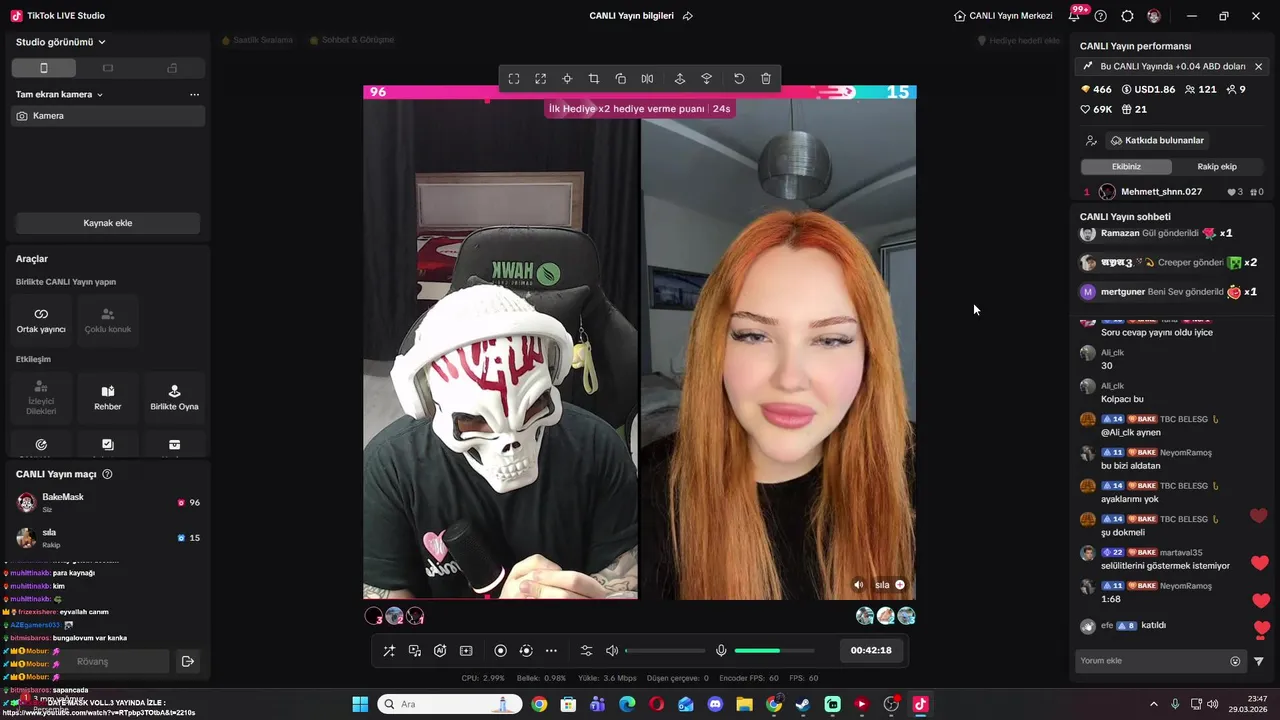
Task: Flip the source horizontally with the mirror icon
Action: point(647,79)
